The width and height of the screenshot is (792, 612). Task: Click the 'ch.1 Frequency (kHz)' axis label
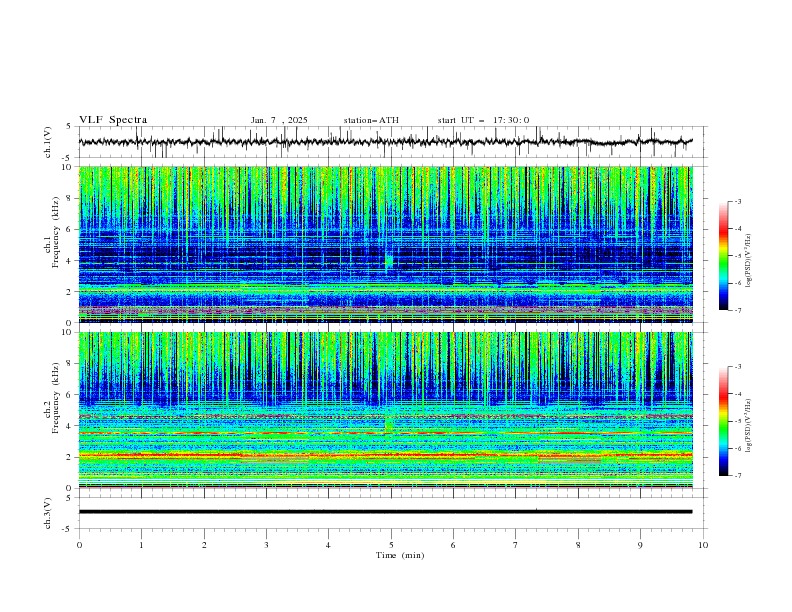51,231
